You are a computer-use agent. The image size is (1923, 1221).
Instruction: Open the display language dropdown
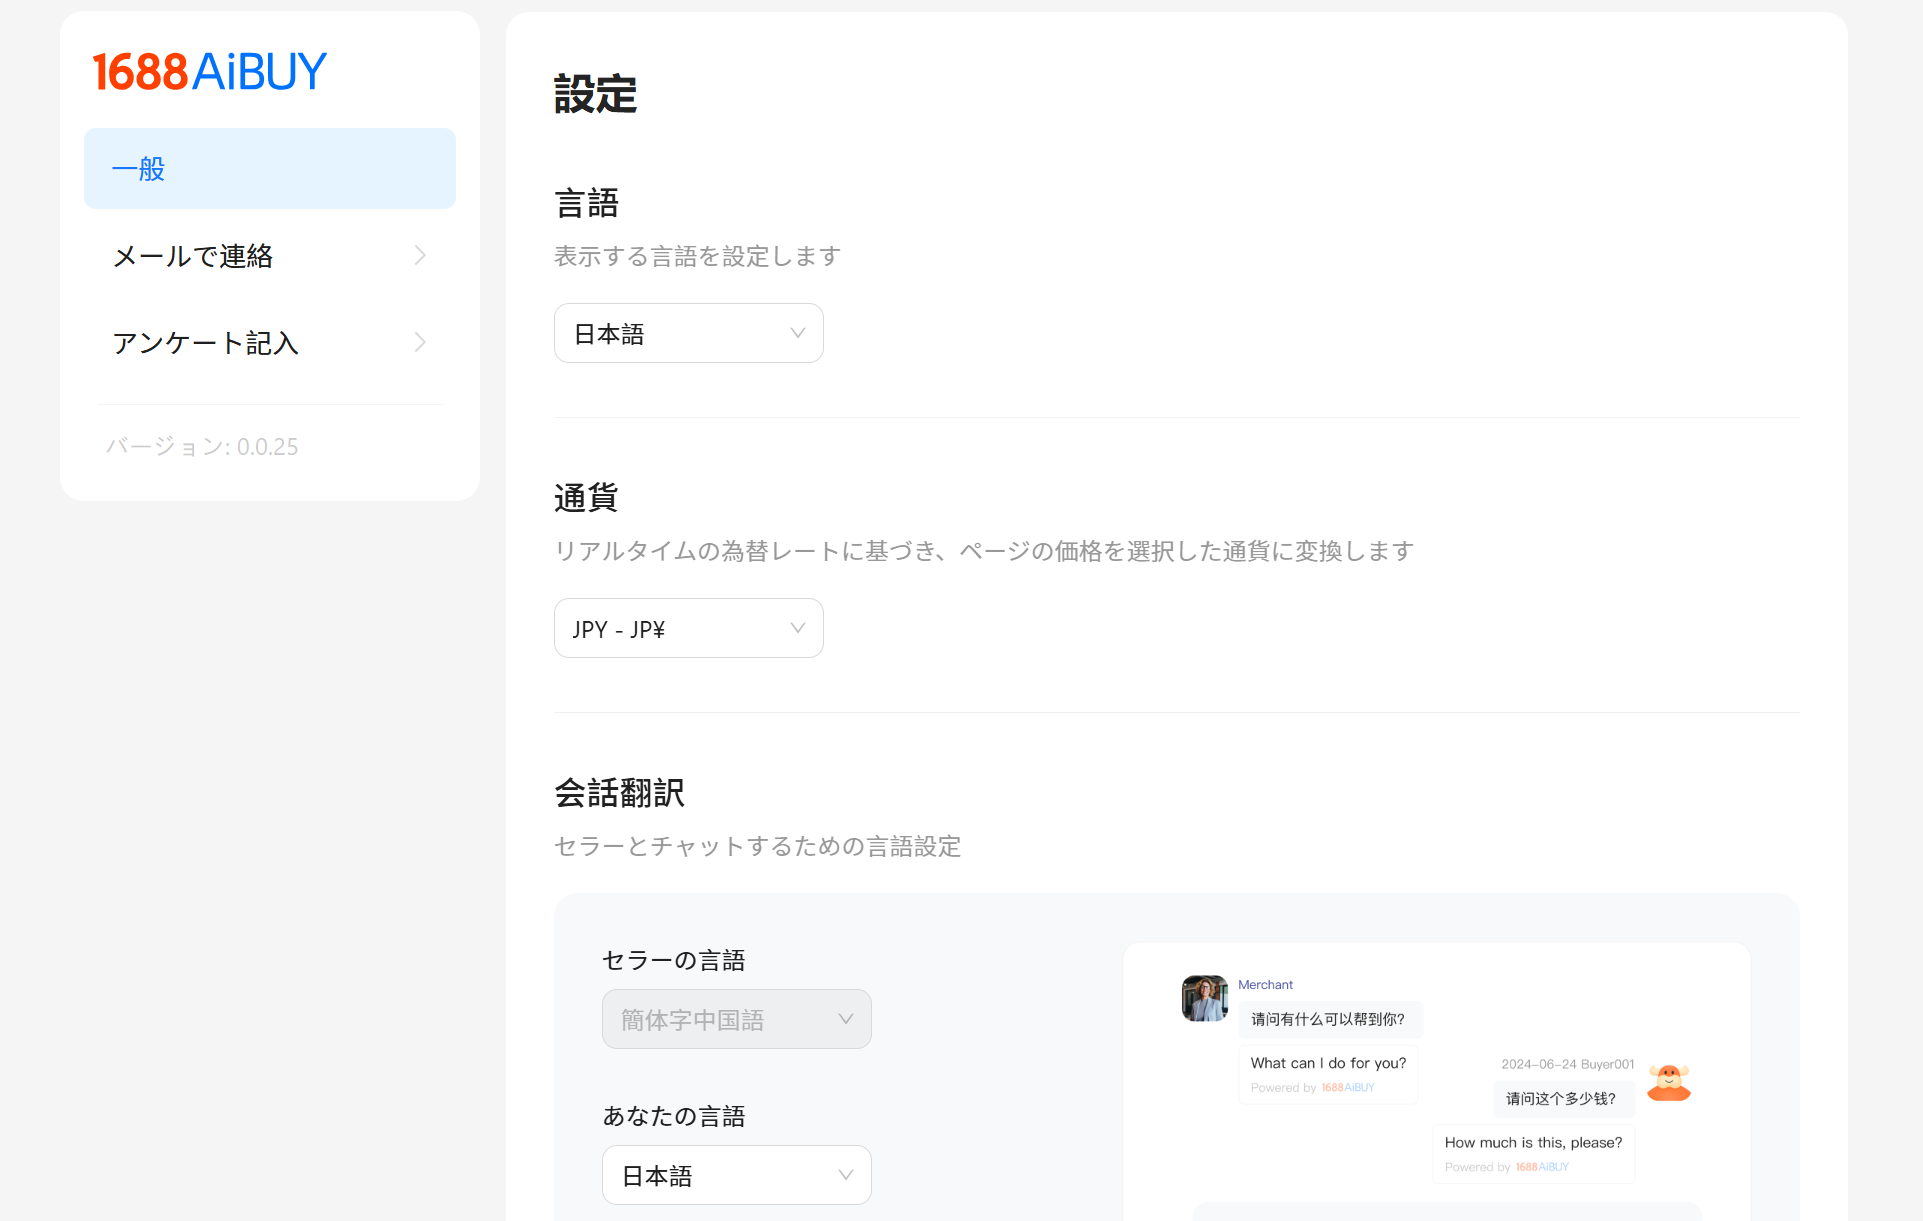tap(688, 333)
